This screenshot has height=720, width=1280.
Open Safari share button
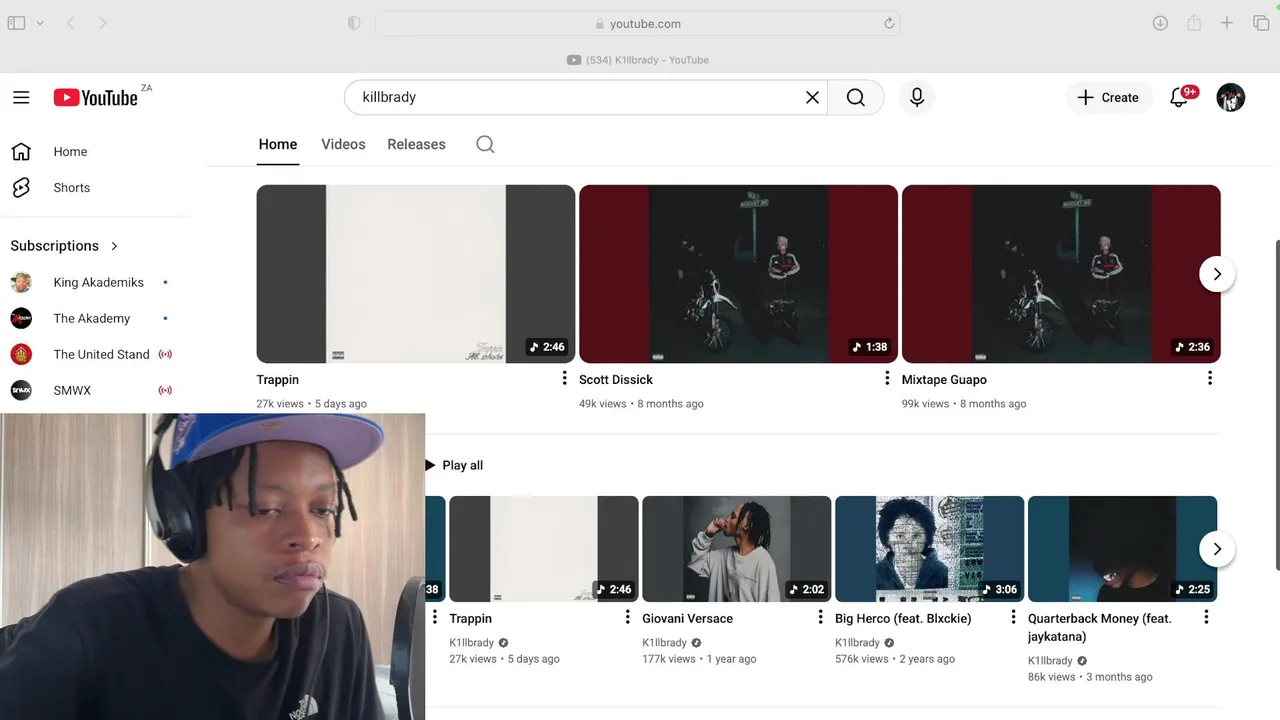pyautogui.click(x=1194, y=23)
